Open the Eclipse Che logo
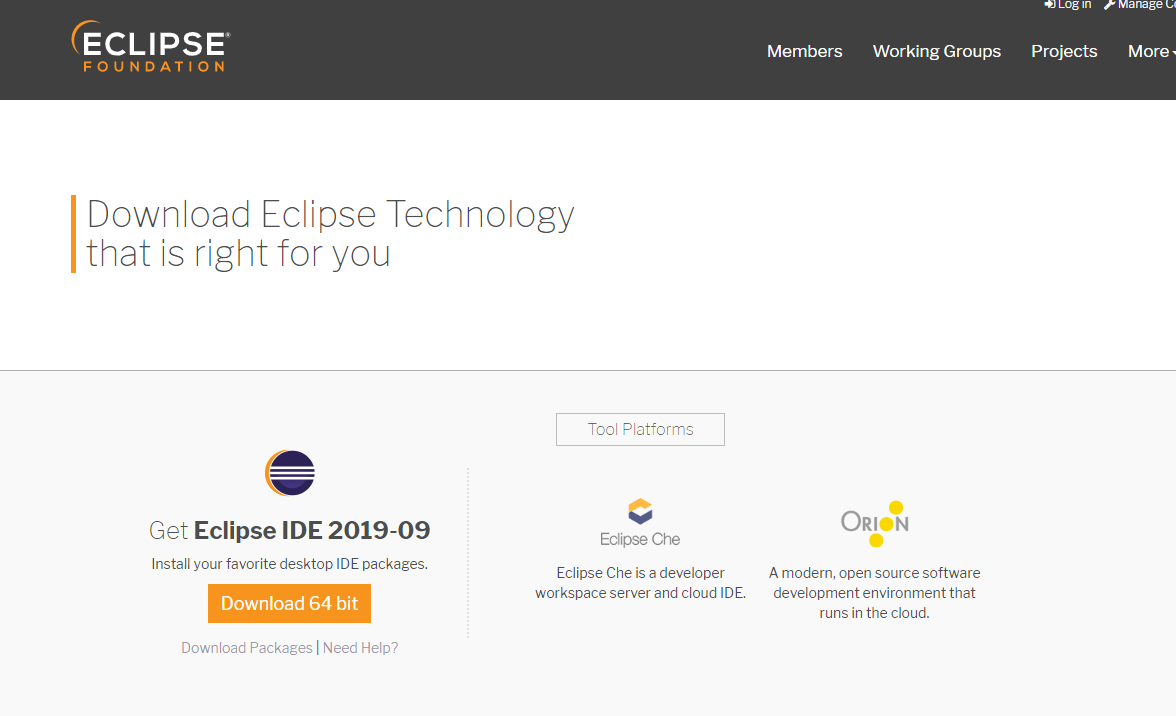 coord(640,523)
